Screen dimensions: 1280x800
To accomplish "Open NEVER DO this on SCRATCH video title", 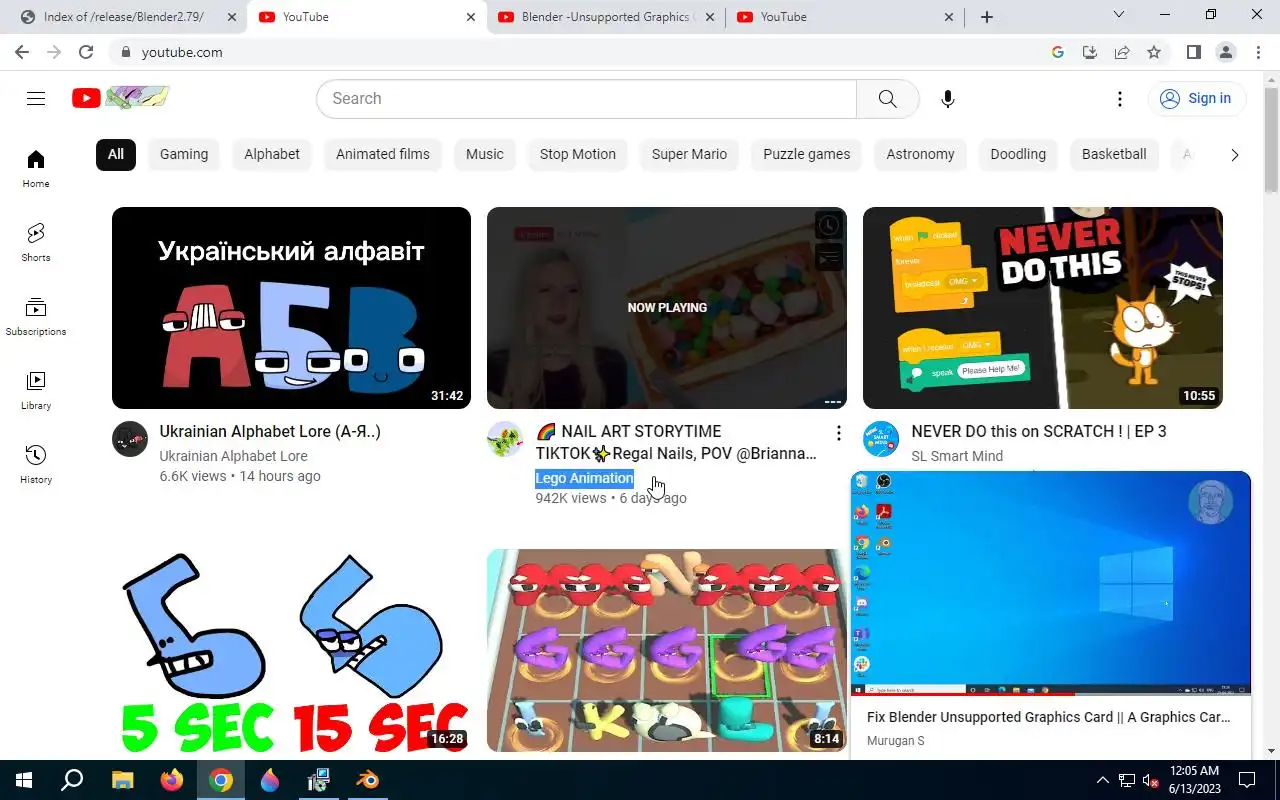I will click(1039, 431).
